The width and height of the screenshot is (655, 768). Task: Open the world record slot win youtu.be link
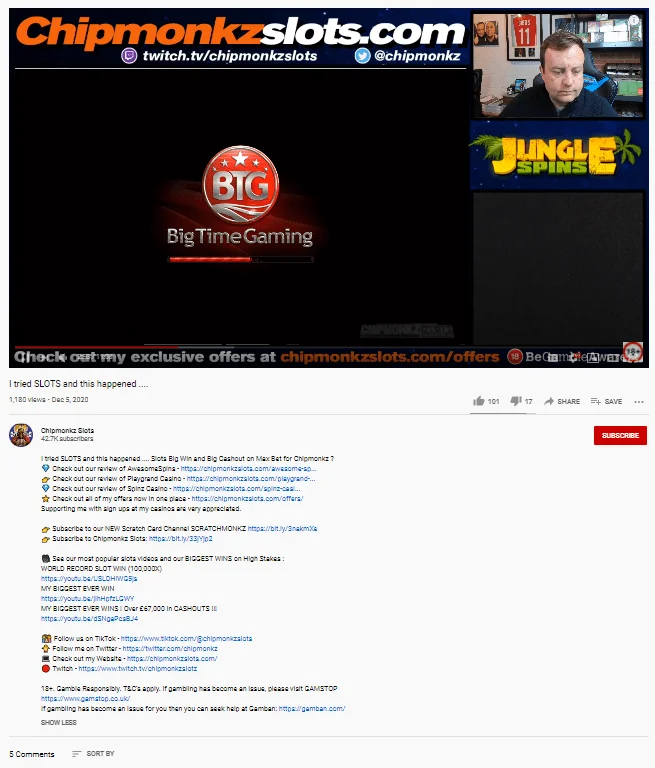[89, 578]
